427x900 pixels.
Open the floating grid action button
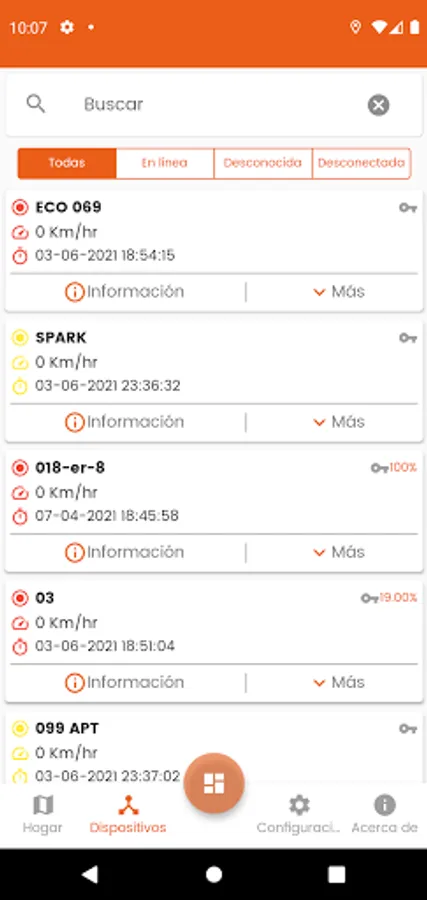pos(214,783)
